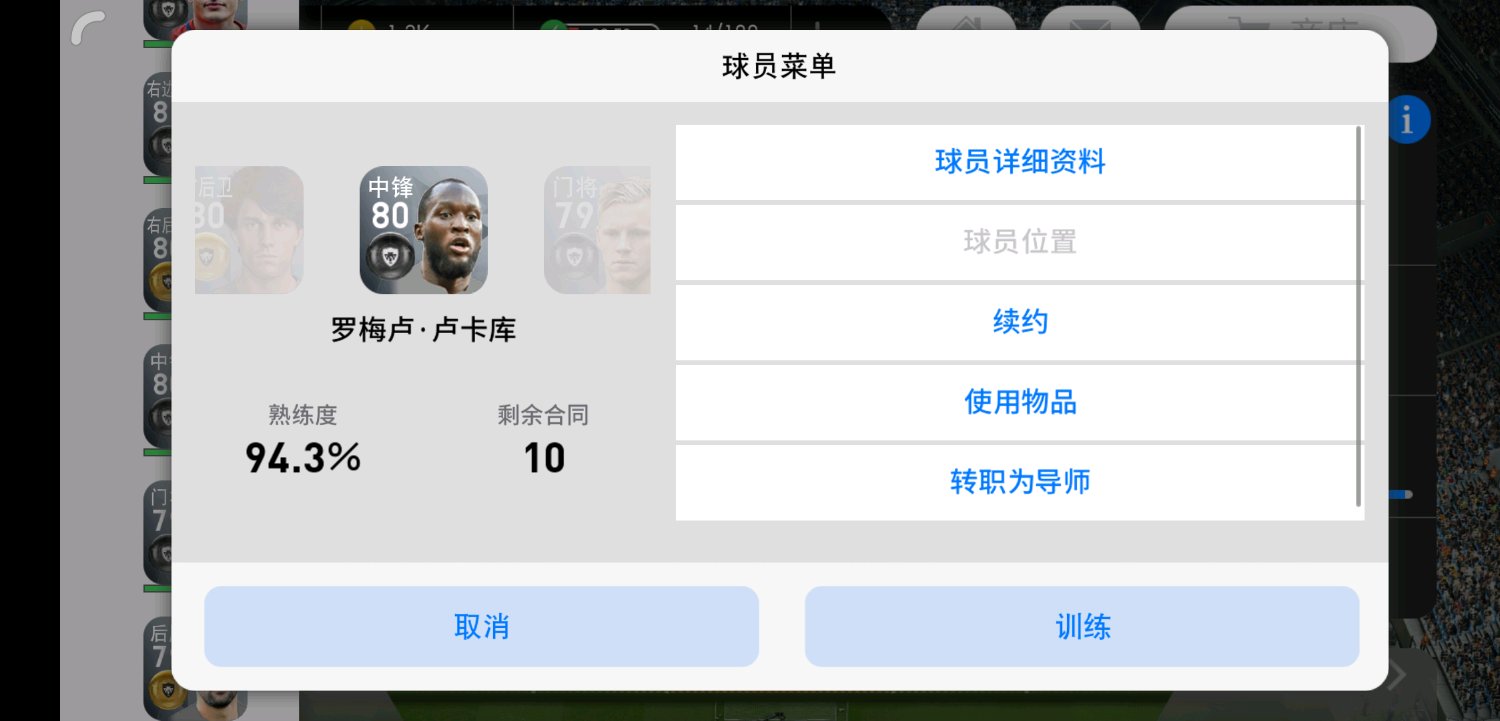Tap the 中锋 card in left sidebar list
This screenshot has height=721, width=1500.
(158, 397)
